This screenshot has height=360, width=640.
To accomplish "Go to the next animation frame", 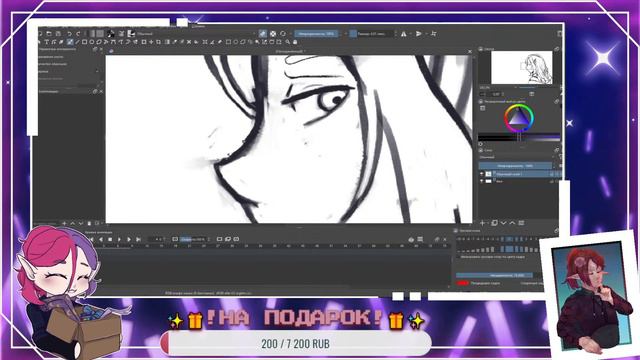I will click(129, 239).
